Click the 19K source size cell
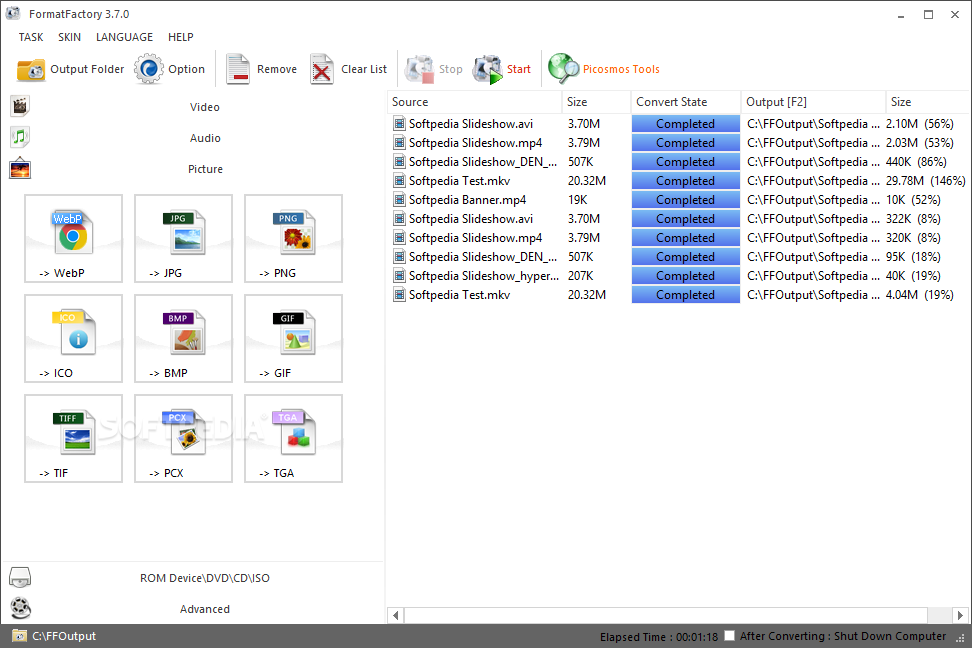Image resolution: width=972 pixels, height=648 pixels. pos(577,200)
